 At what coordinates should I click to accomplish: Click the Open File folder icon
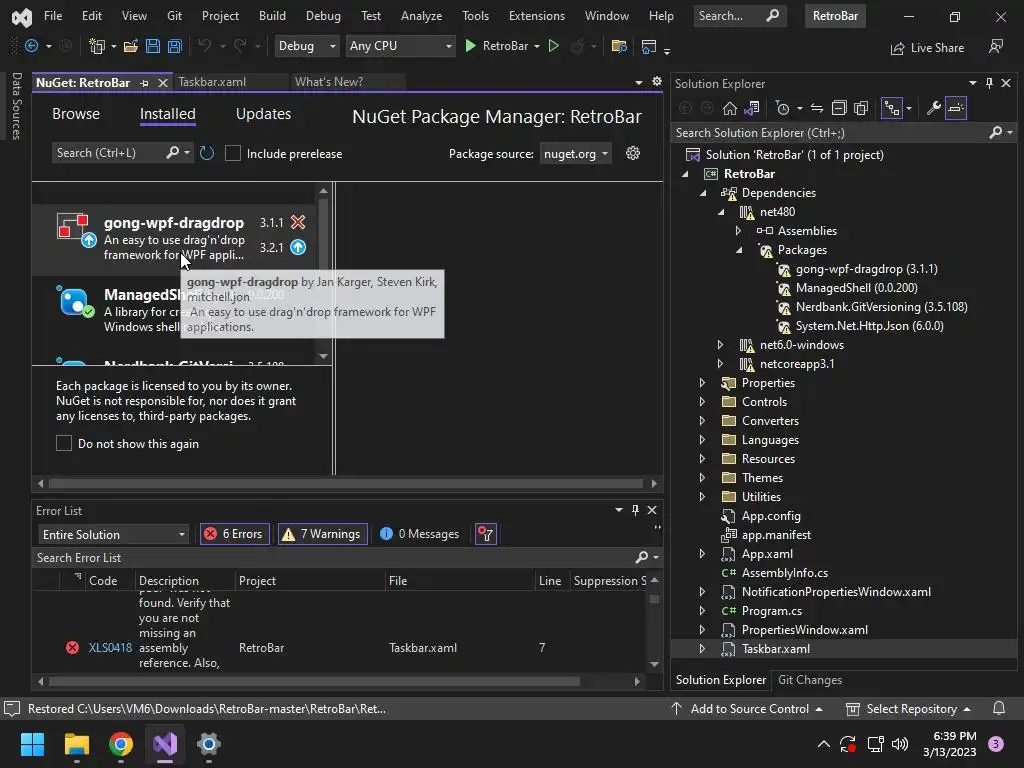(131, 46)
